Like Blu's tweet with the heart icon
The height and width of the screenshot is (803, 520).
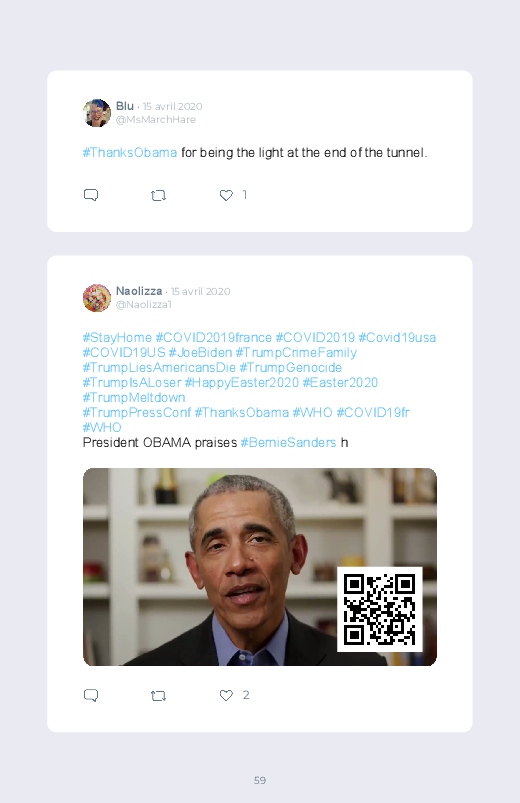226,195
